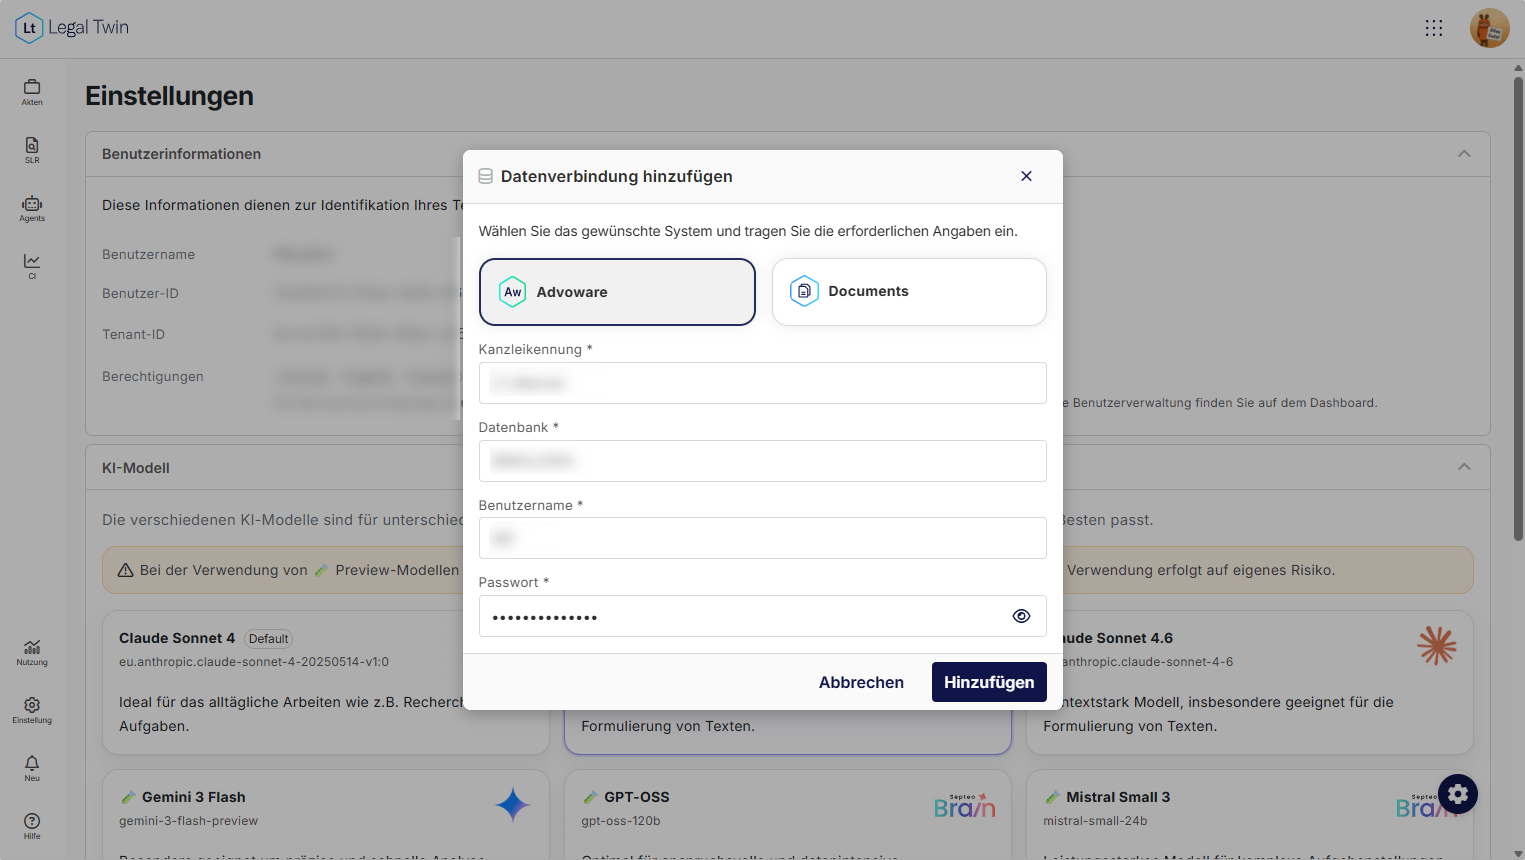This screenshot has width=1525, height=860.
Task: Select Documents as the data system
Action: 909,292
